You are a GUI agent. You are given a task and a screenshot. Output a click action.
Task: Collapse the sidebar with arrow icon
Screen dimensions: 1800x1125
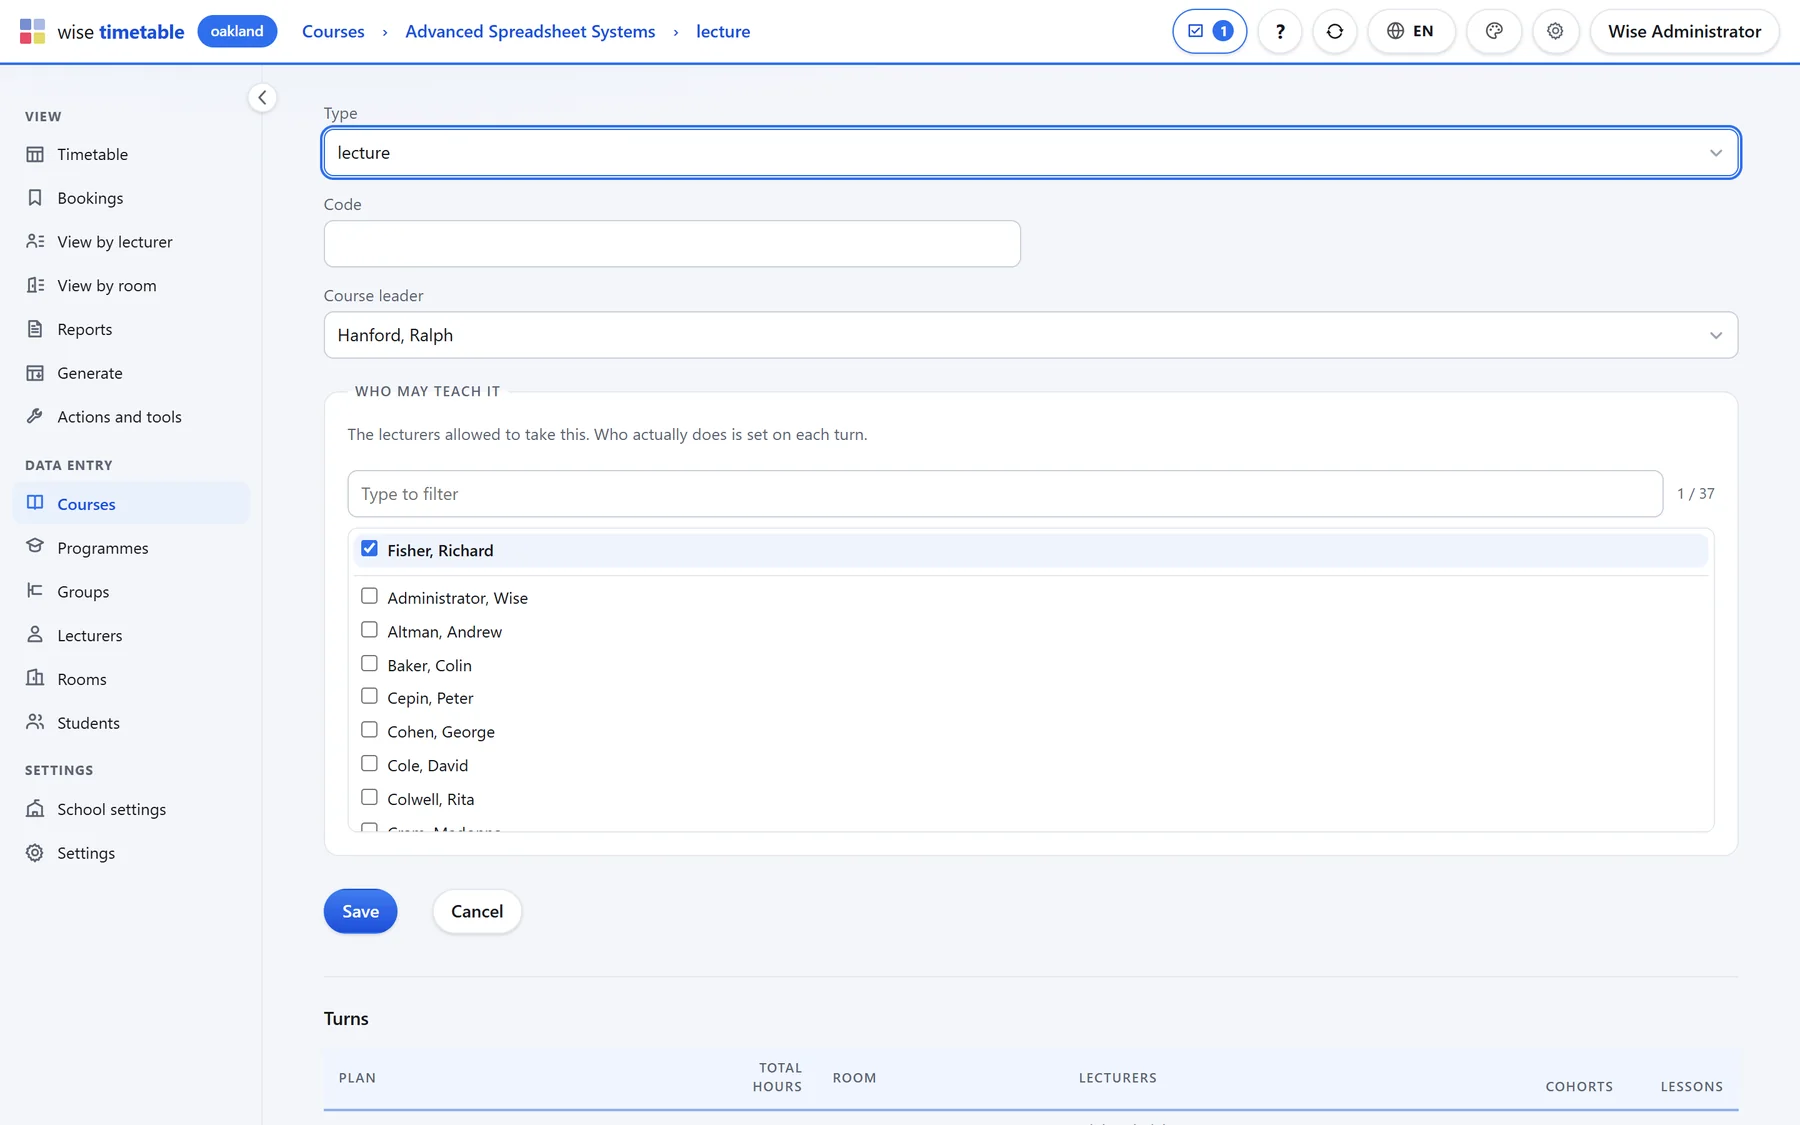tap(262, 97)
